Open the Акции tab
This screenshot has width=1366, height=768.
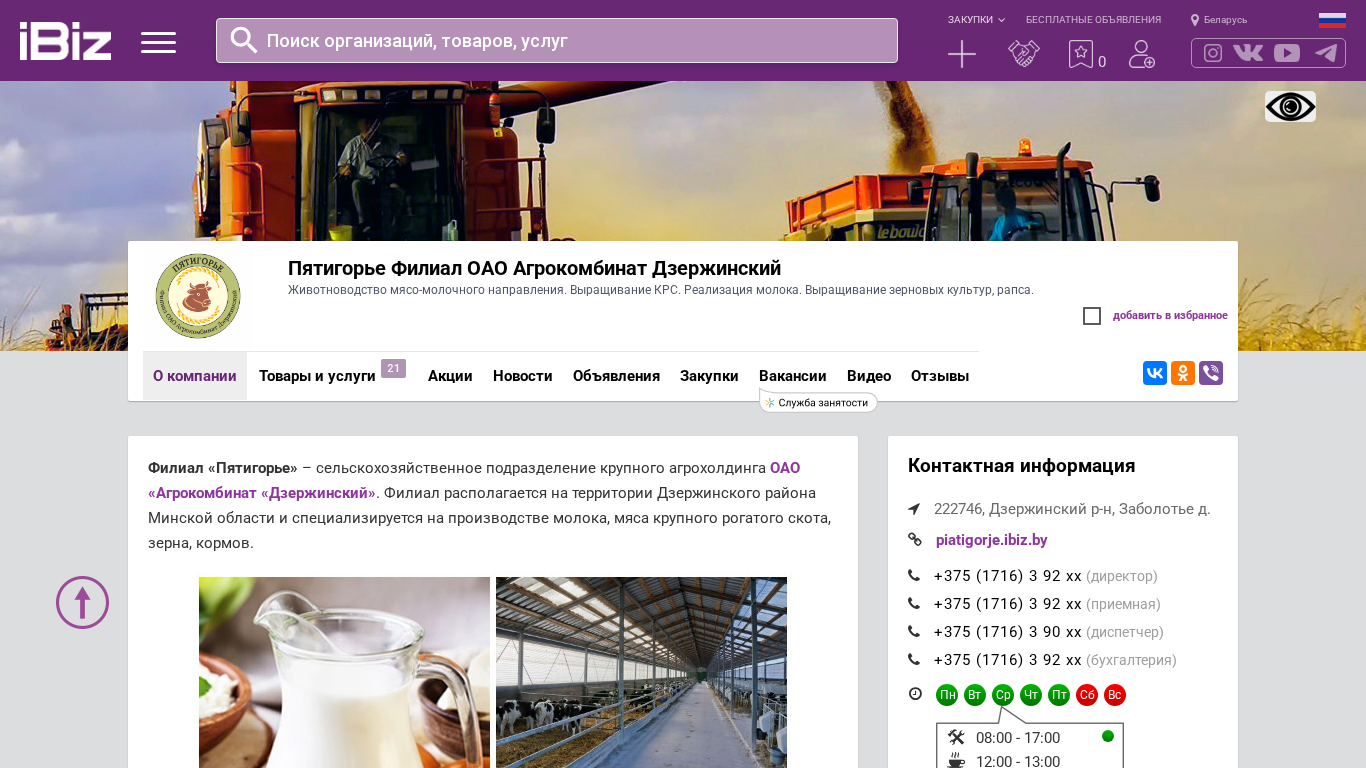coord(450,376)
